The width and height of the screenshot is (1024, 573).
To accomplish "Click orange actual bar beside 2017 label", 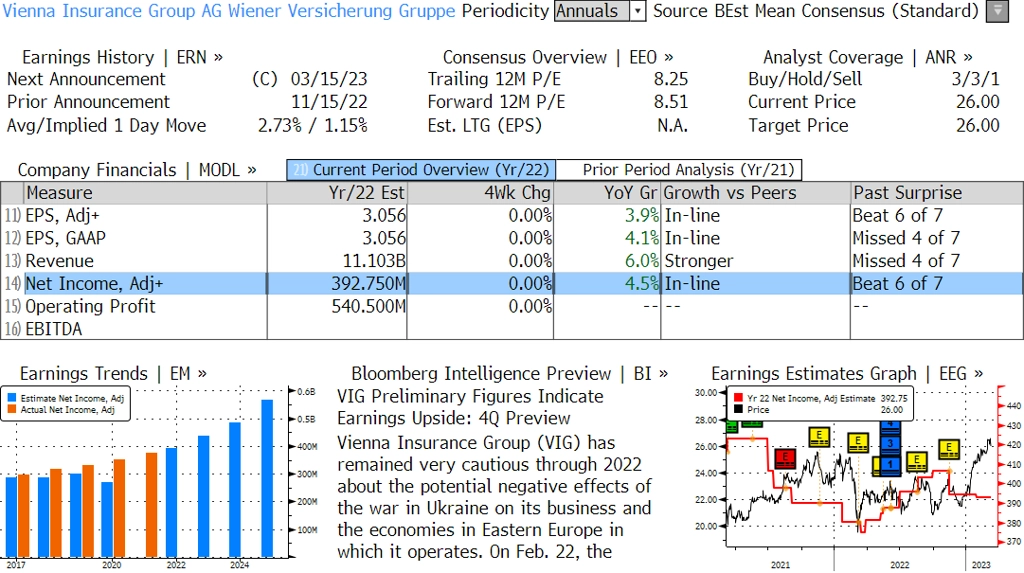I will click(x=24, y=515).
